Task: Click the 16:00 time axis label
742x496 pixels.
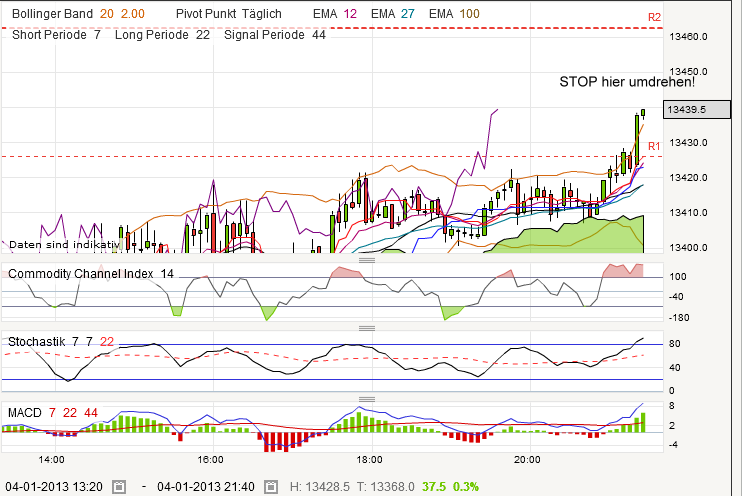Action: pos(211,460)
